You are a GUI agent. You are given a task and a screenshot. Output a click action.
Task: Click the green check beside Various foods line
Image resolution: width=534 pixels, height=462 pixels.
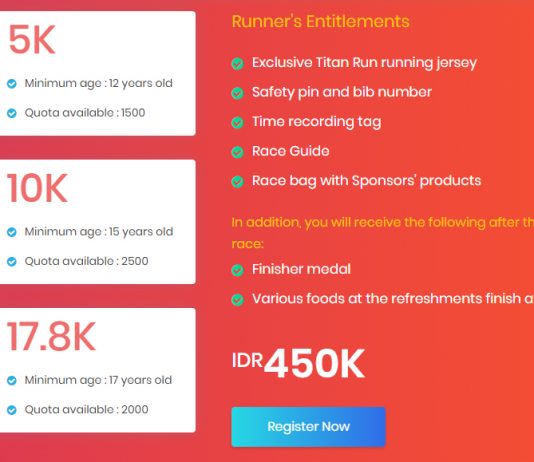click(237, 300)
